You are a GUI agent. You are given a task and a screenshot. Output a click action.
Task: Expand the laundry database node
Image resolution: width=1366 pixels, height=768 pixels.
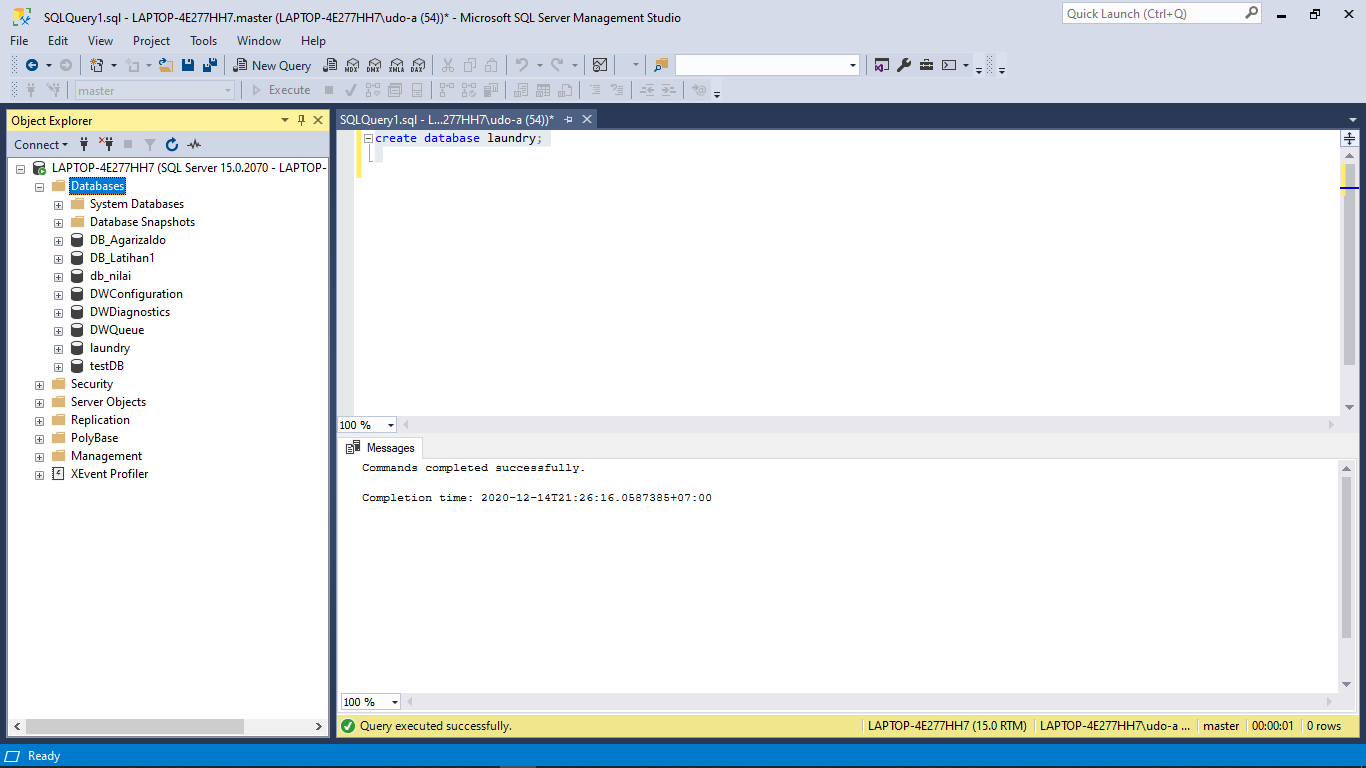click(x=58, y=348)
